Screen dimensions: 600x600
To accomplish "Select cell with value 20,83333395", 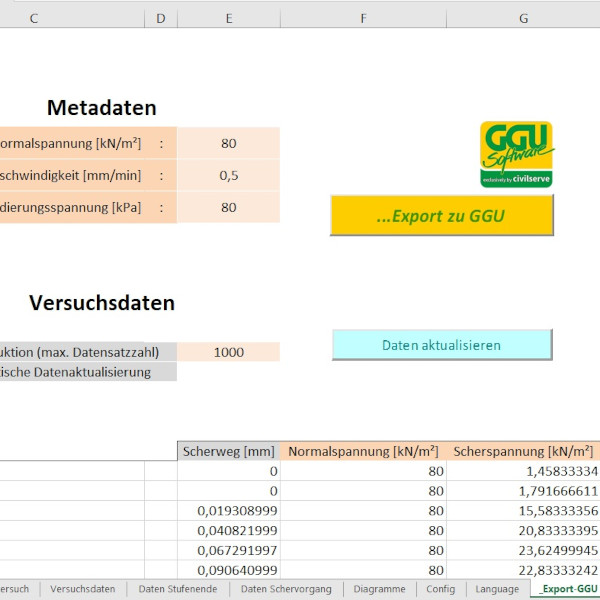I will (x=523, y=531).
